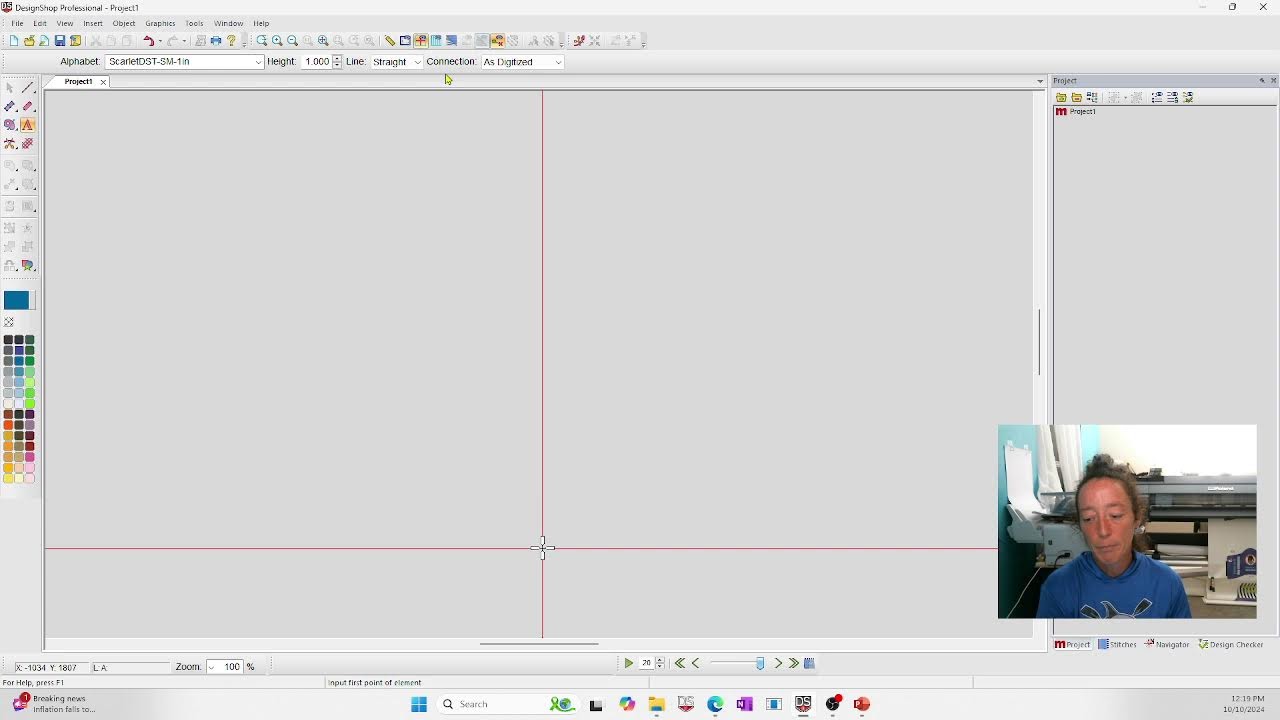Viewport: 1280px width, 720px height.
Task: Switch to the Navigator panel tab
Action: click(x=1167, y=645)
